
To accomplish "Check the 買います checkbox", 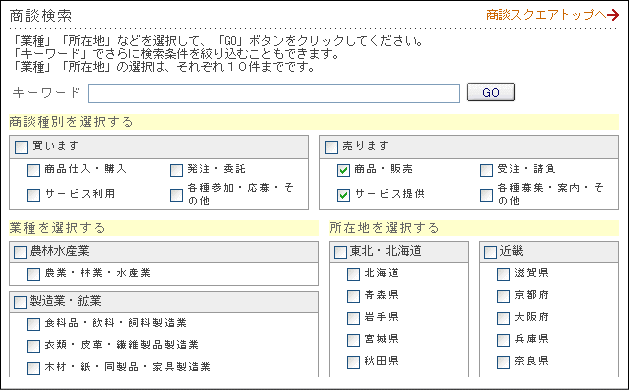I will tap(21, 147).
